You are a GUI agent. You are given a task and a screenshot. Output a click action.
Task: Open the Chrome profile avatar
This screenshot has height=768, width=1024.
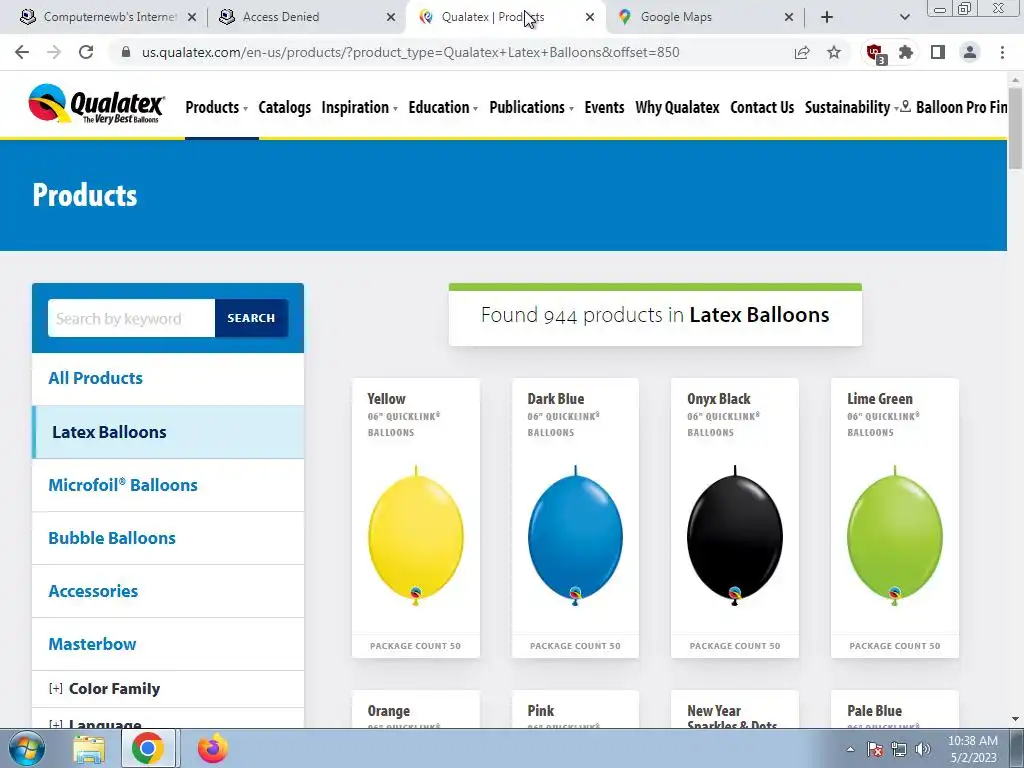coord(970,52)
